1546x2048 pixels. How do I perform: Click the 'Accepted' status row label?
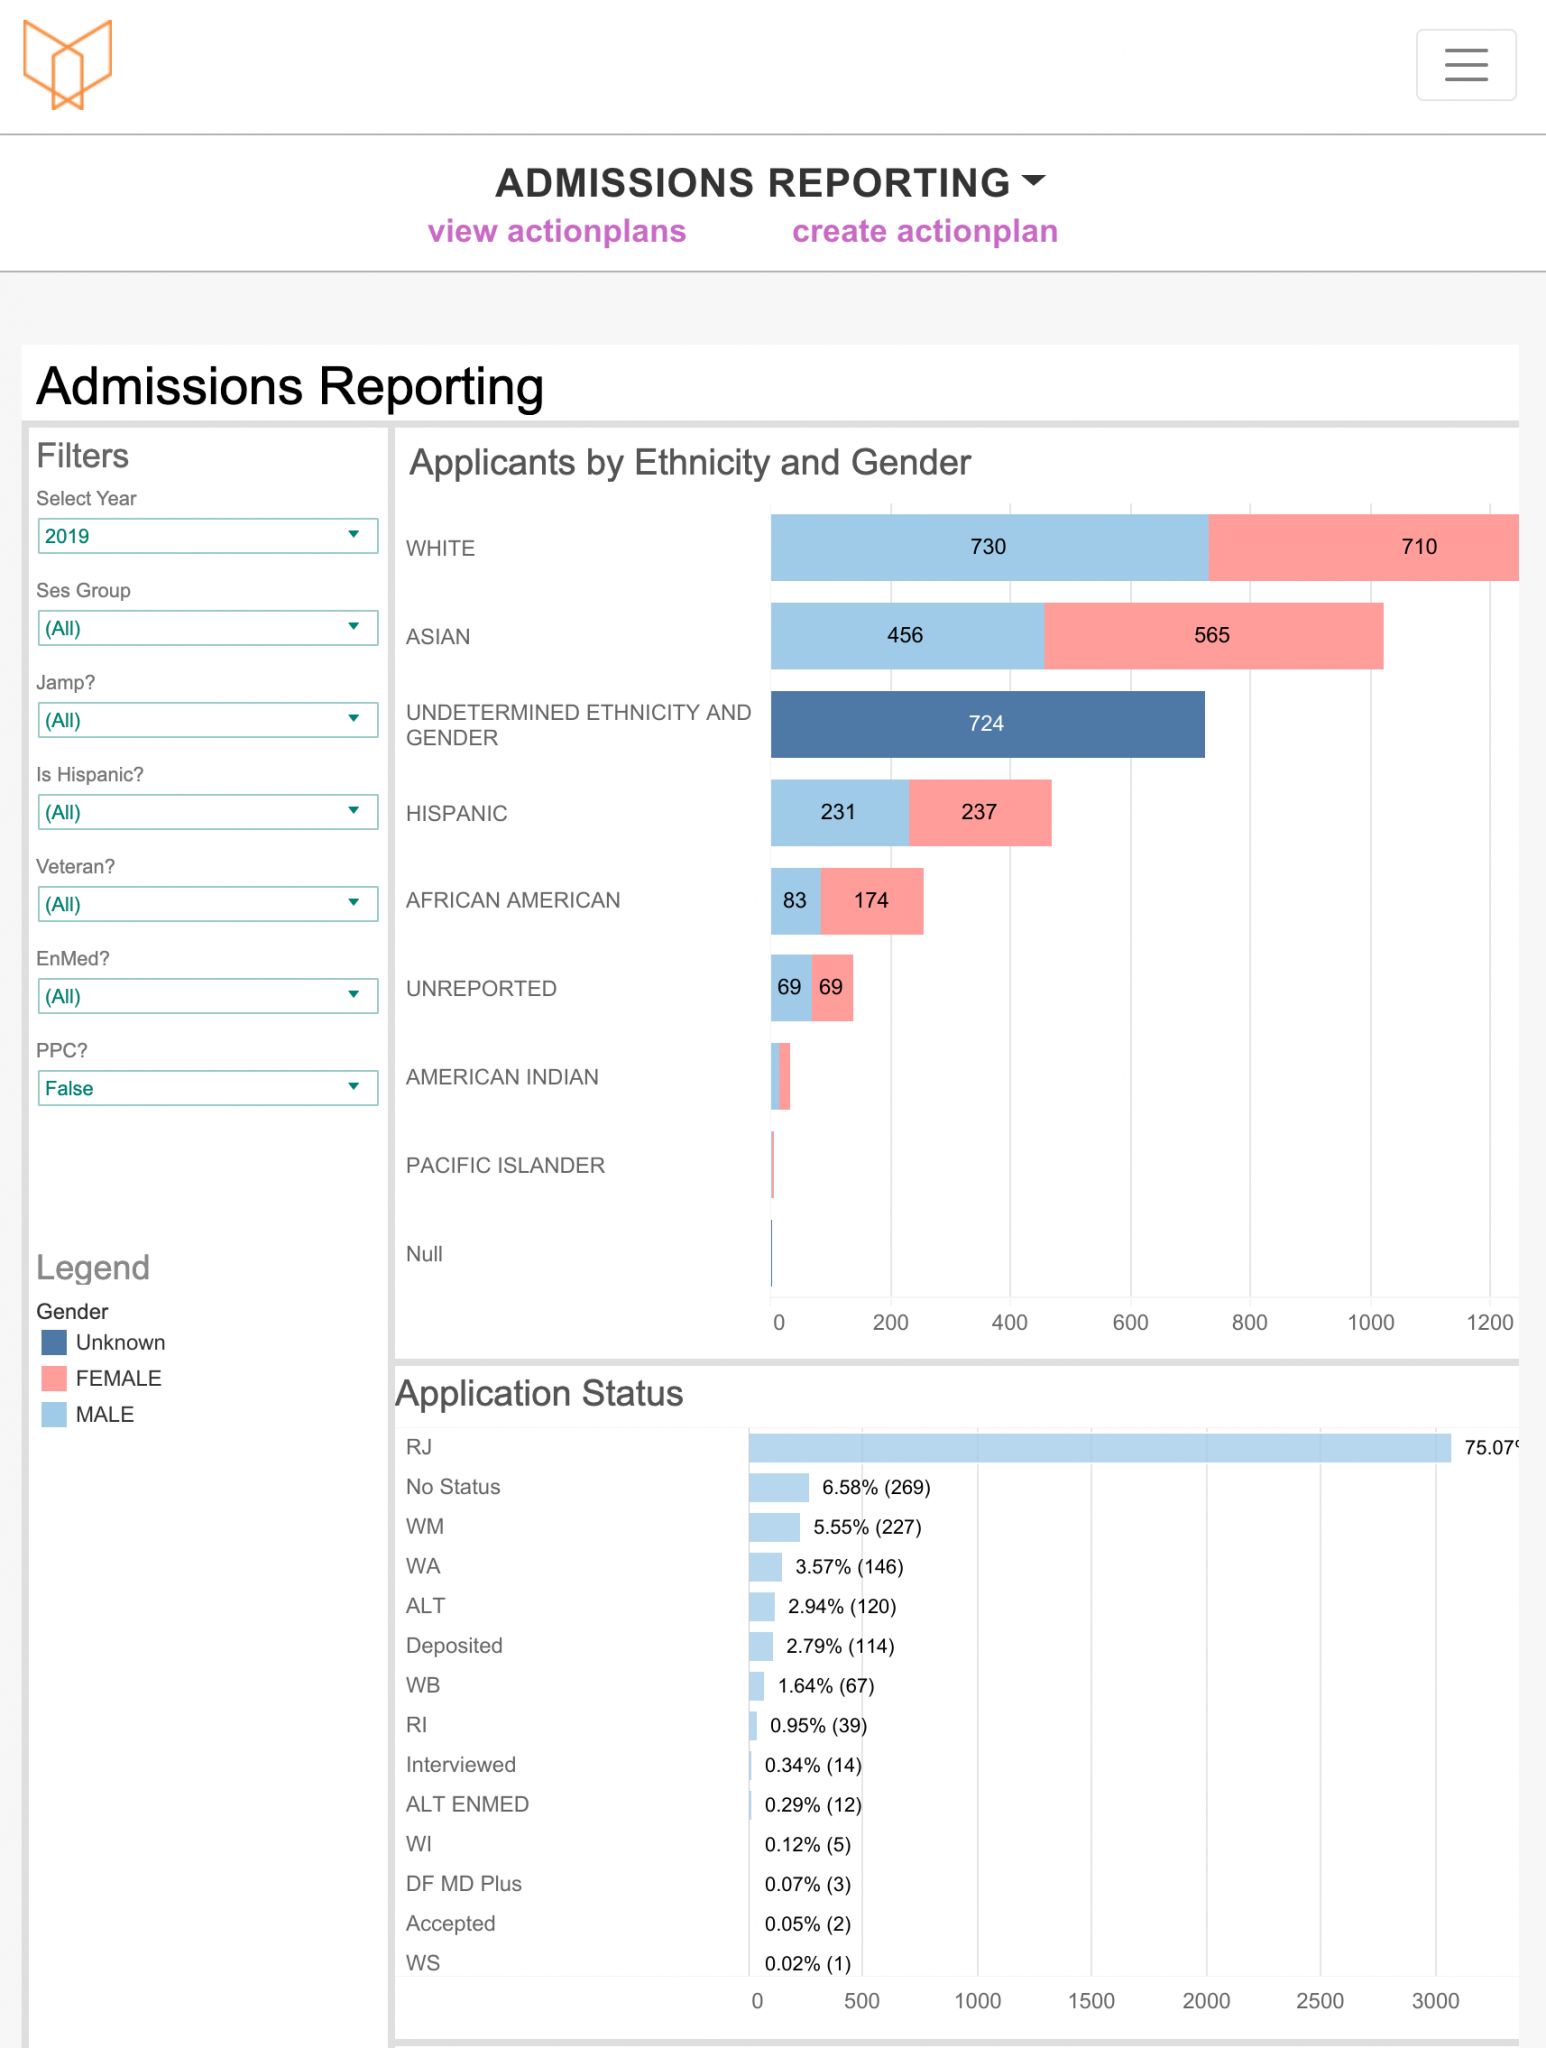(450, 1924)
